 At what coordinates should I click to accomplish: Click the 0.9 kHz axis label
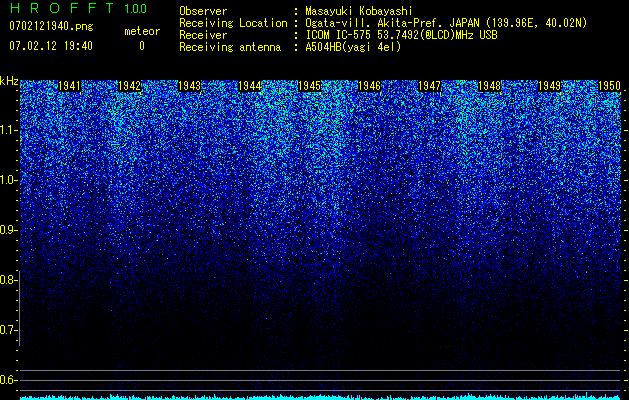(x=8, y=230)
